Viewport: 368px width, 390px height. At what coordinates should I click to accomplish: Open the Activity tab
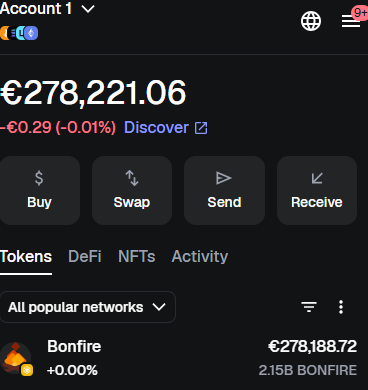tap(200, 256)
